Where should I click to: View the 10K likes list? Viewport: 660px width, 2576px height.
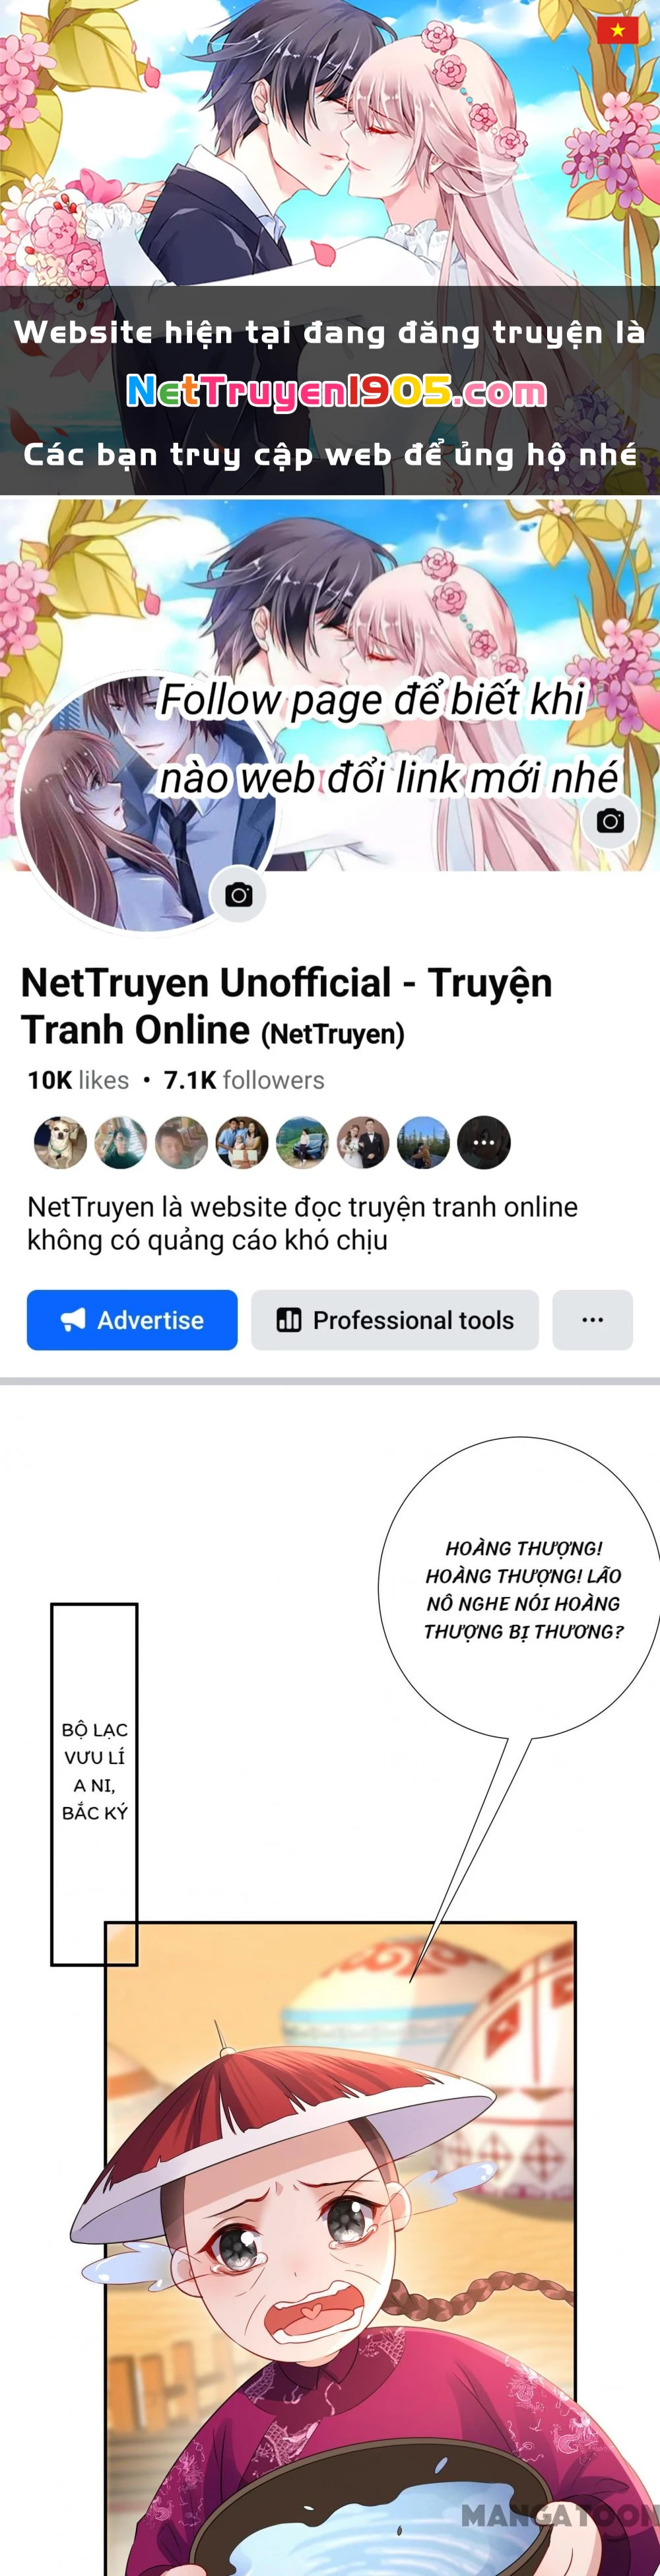click(78, 1080)
